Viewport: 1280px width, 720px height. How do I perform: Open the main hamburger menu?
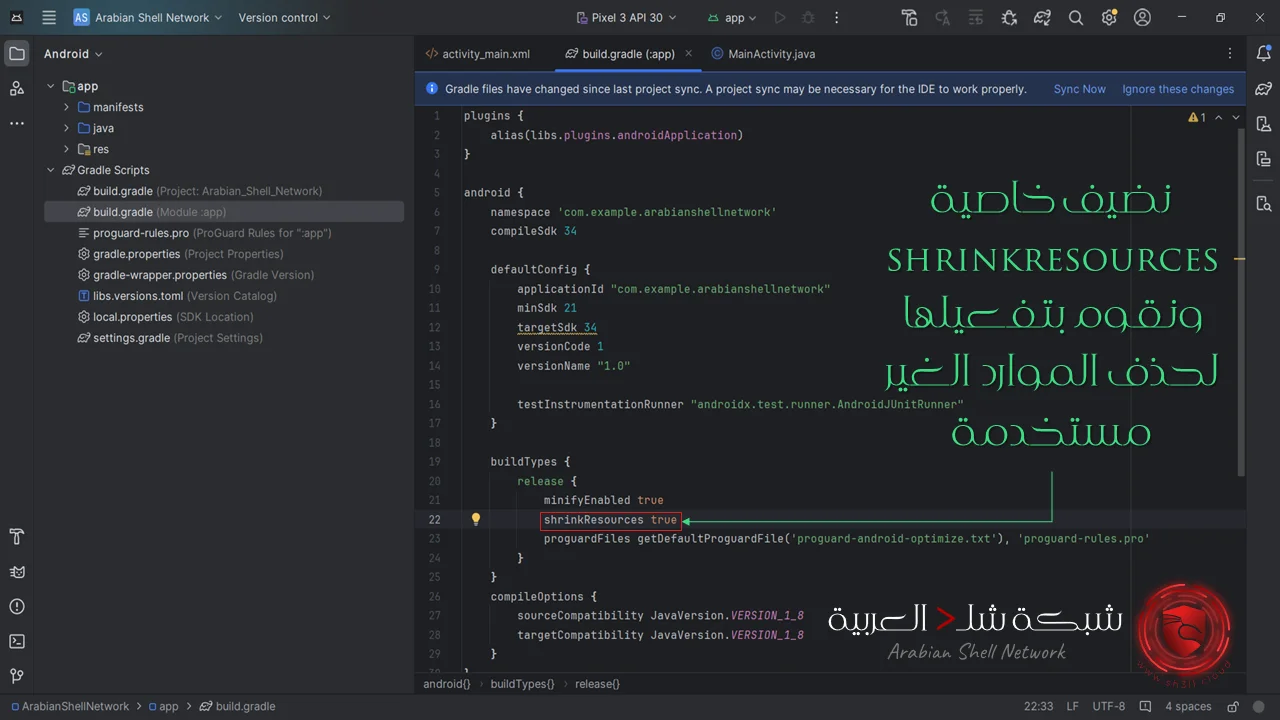[x=49, y=17]
